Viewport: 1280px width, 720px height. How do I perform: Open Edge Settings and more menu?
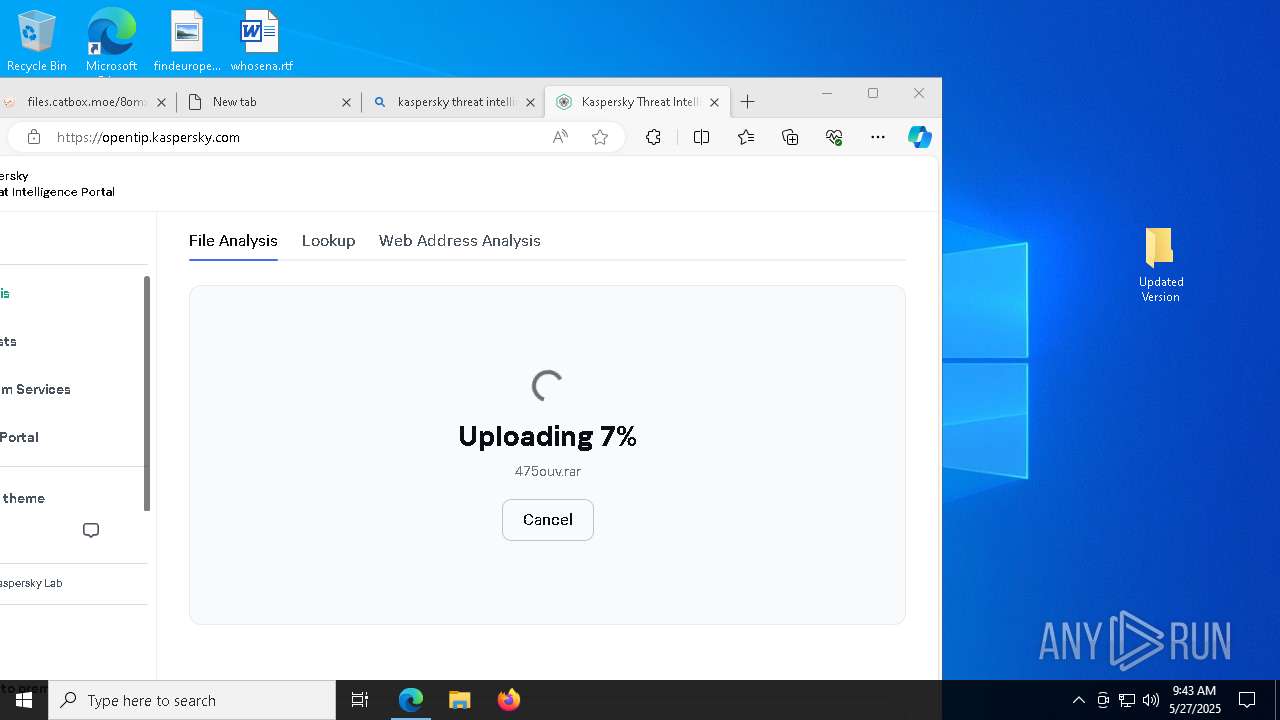(x=878, y=137)
